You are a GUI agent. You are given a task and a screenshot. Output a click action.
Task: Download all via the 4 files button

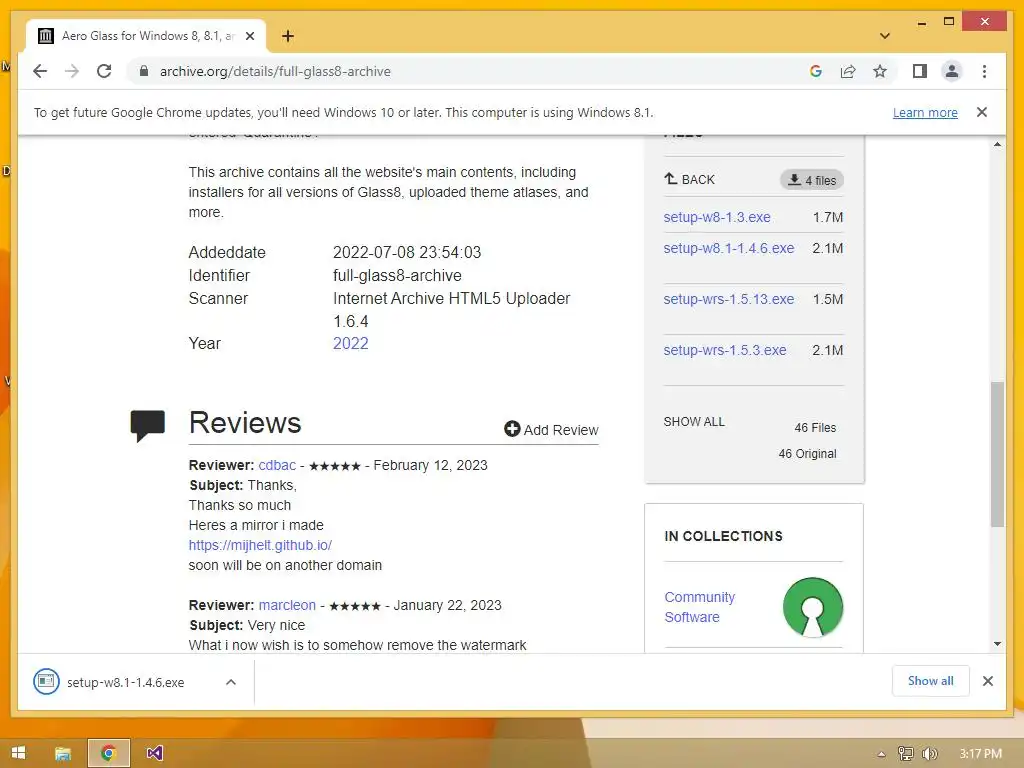tap(812, 180)
